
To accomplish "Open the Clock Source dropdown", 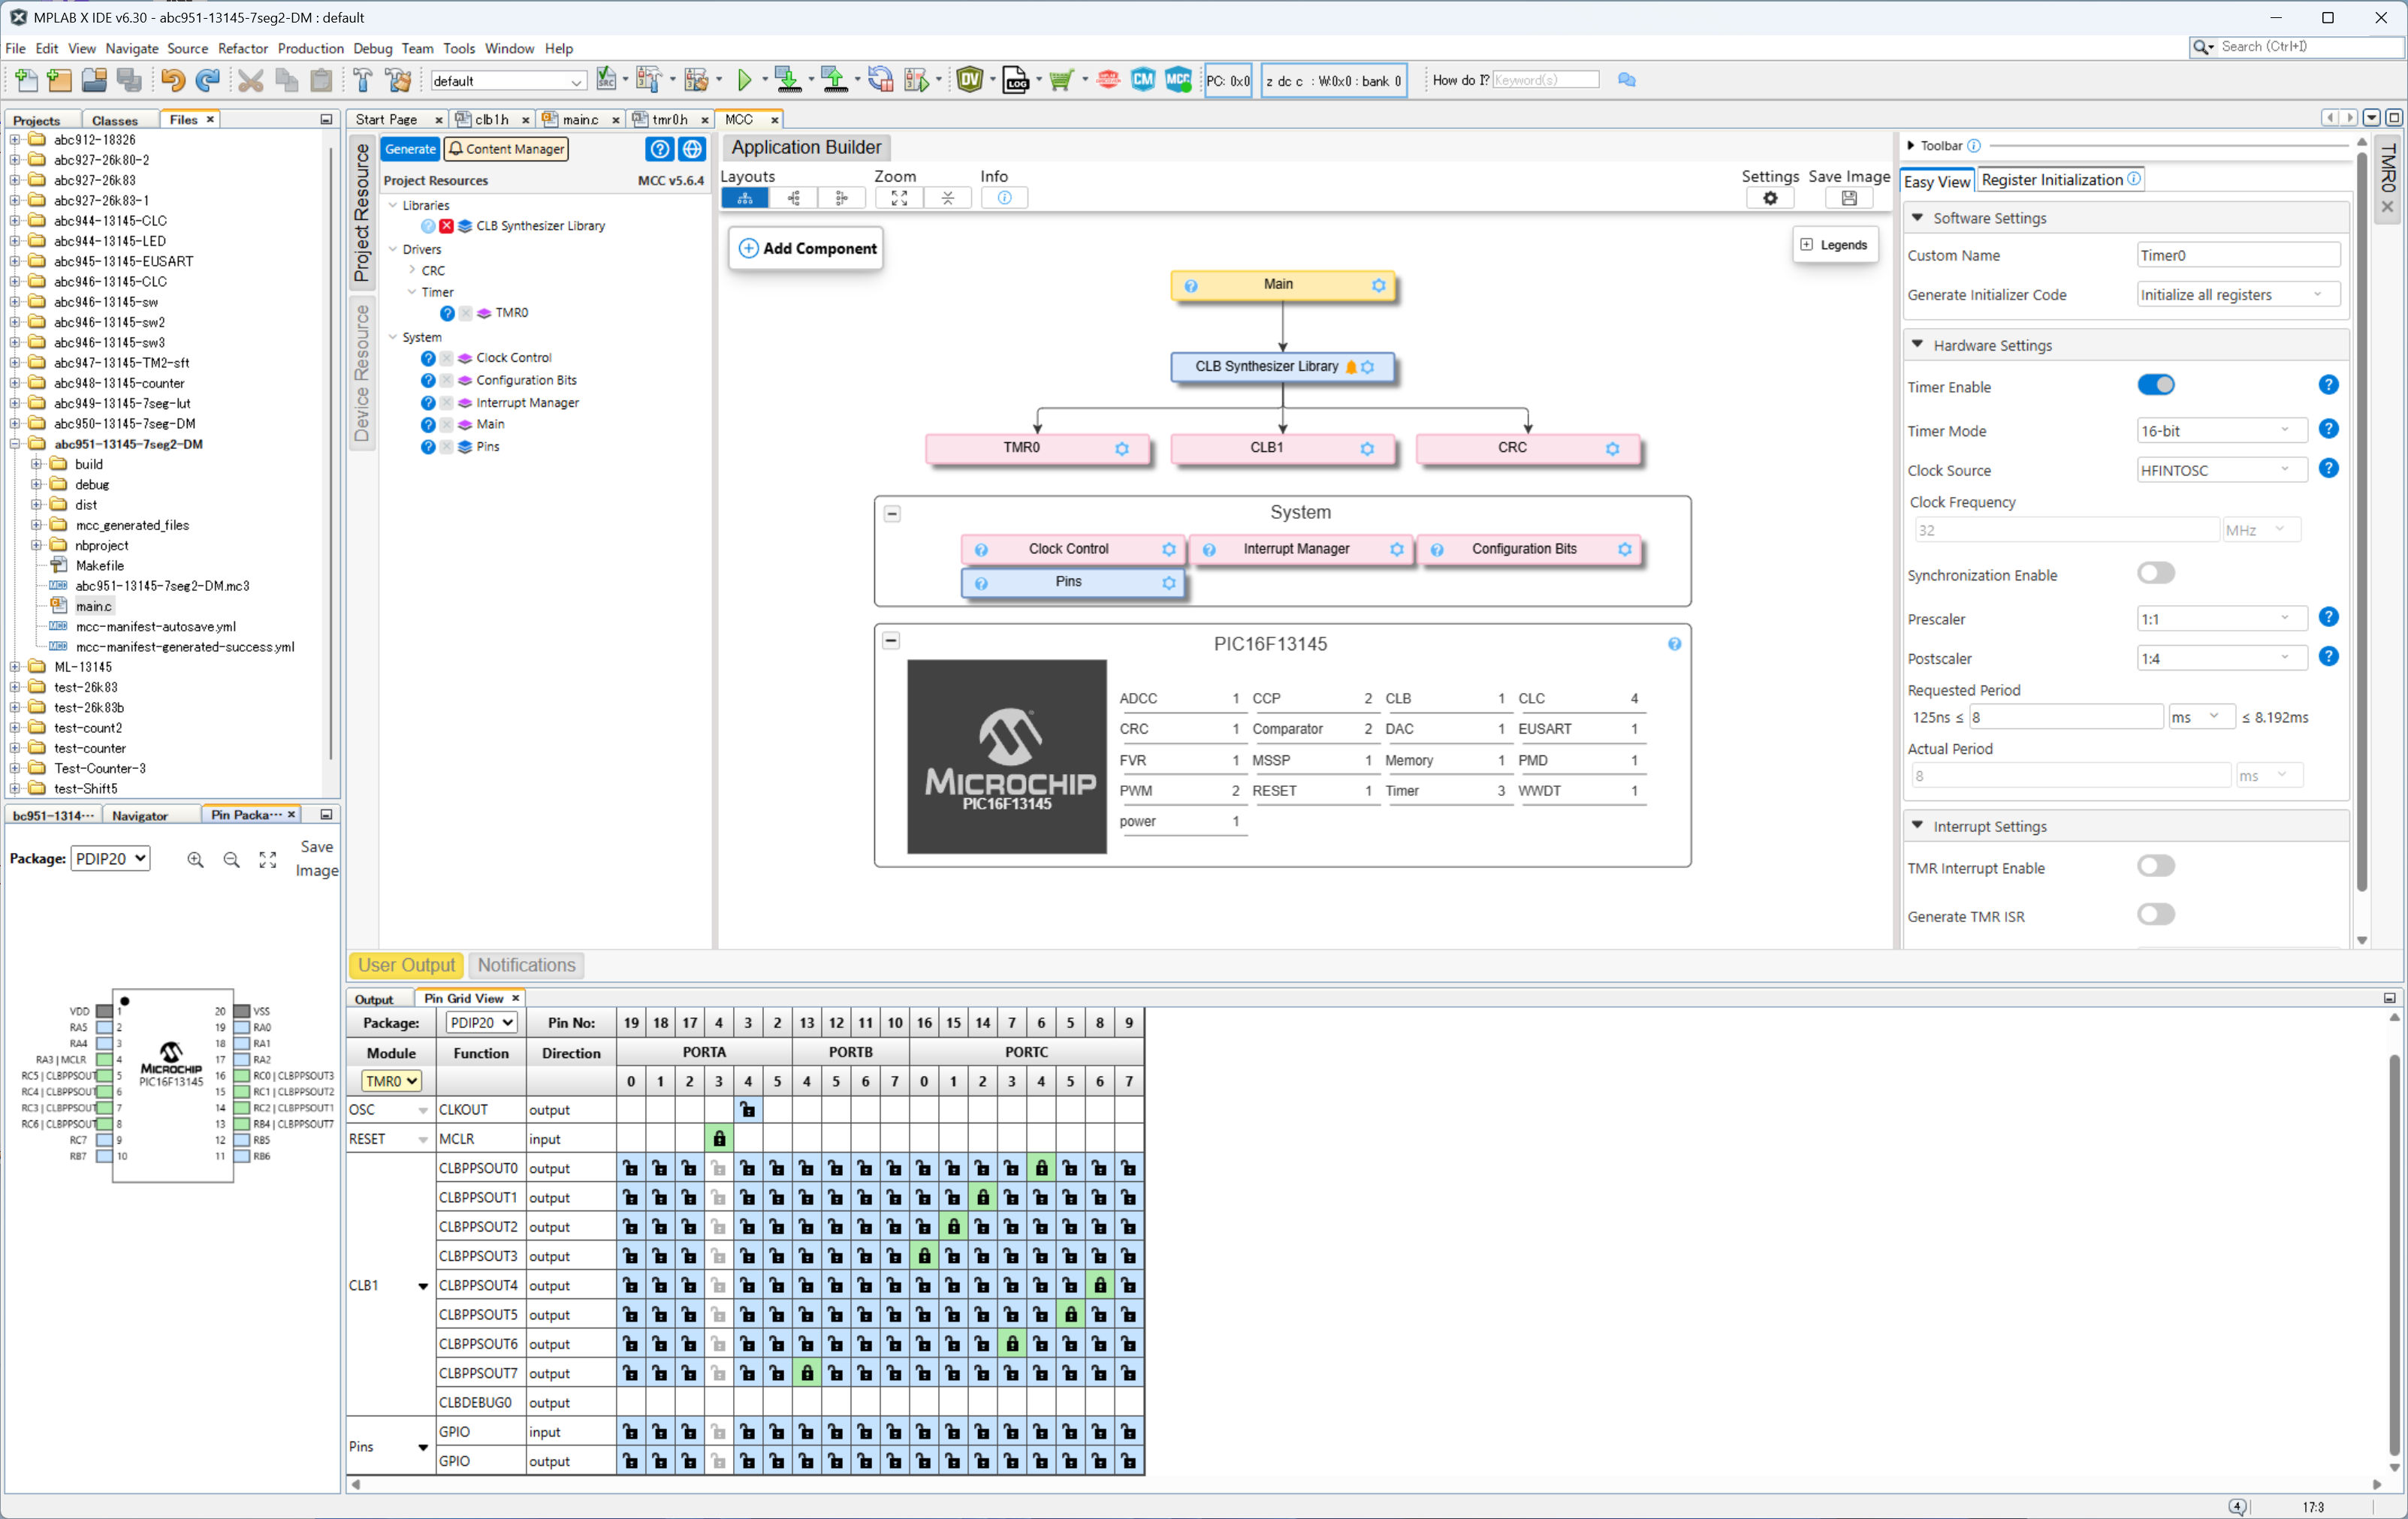I will pyautogui.click(x=2221, y=470).
